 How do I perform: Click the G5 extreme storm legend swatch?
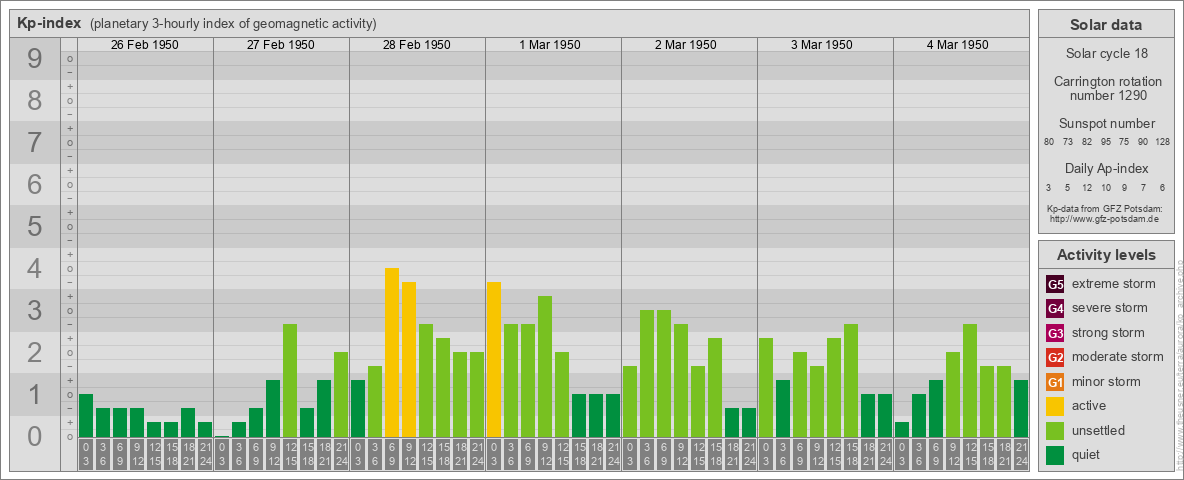1055,285
